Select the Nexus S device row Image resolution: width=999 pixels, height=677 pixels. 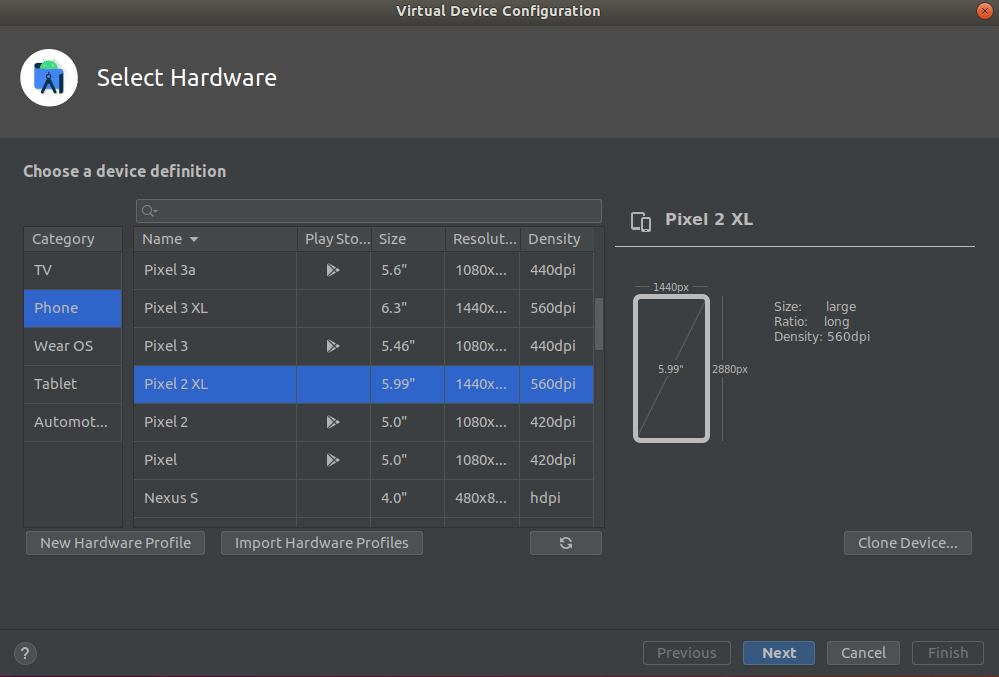[364, 498]
